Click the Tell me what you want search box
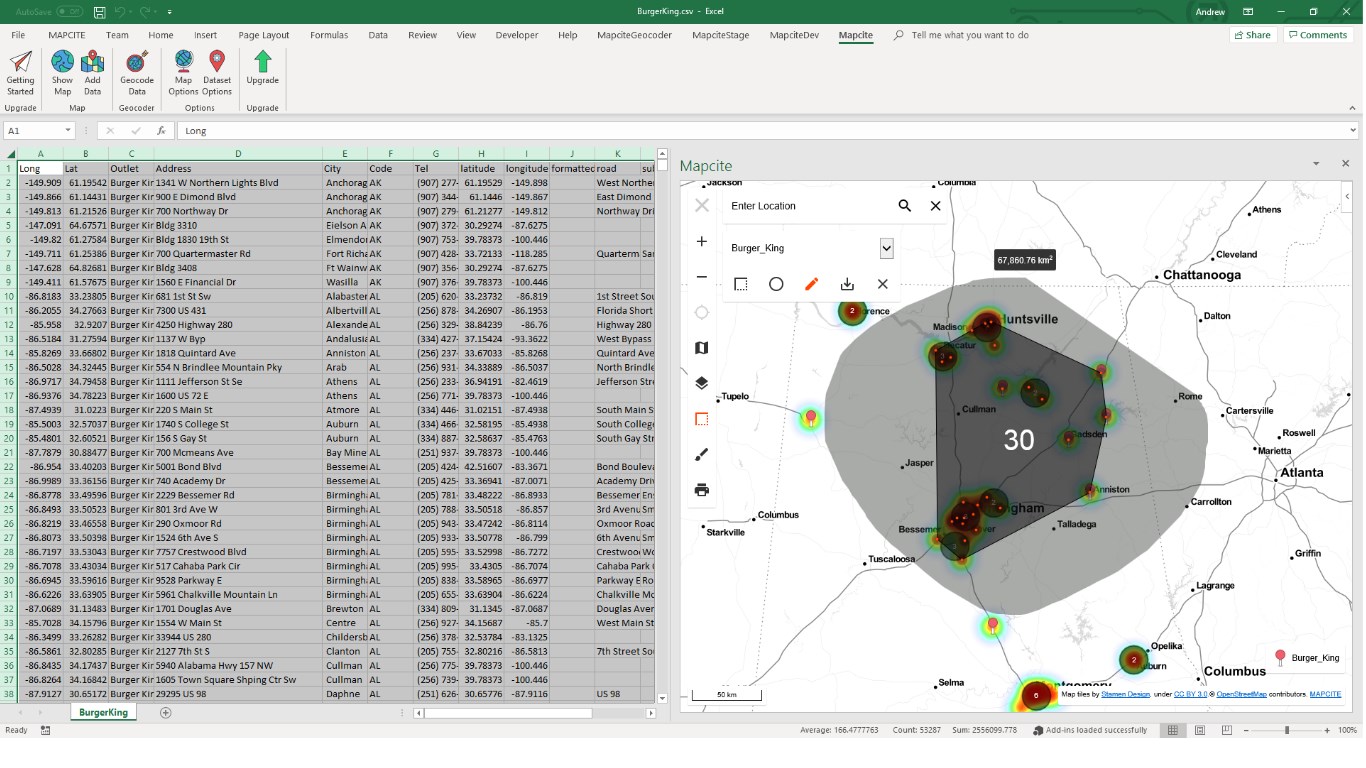The width and height of the screenshot is (1366, 768). (969, 35)
